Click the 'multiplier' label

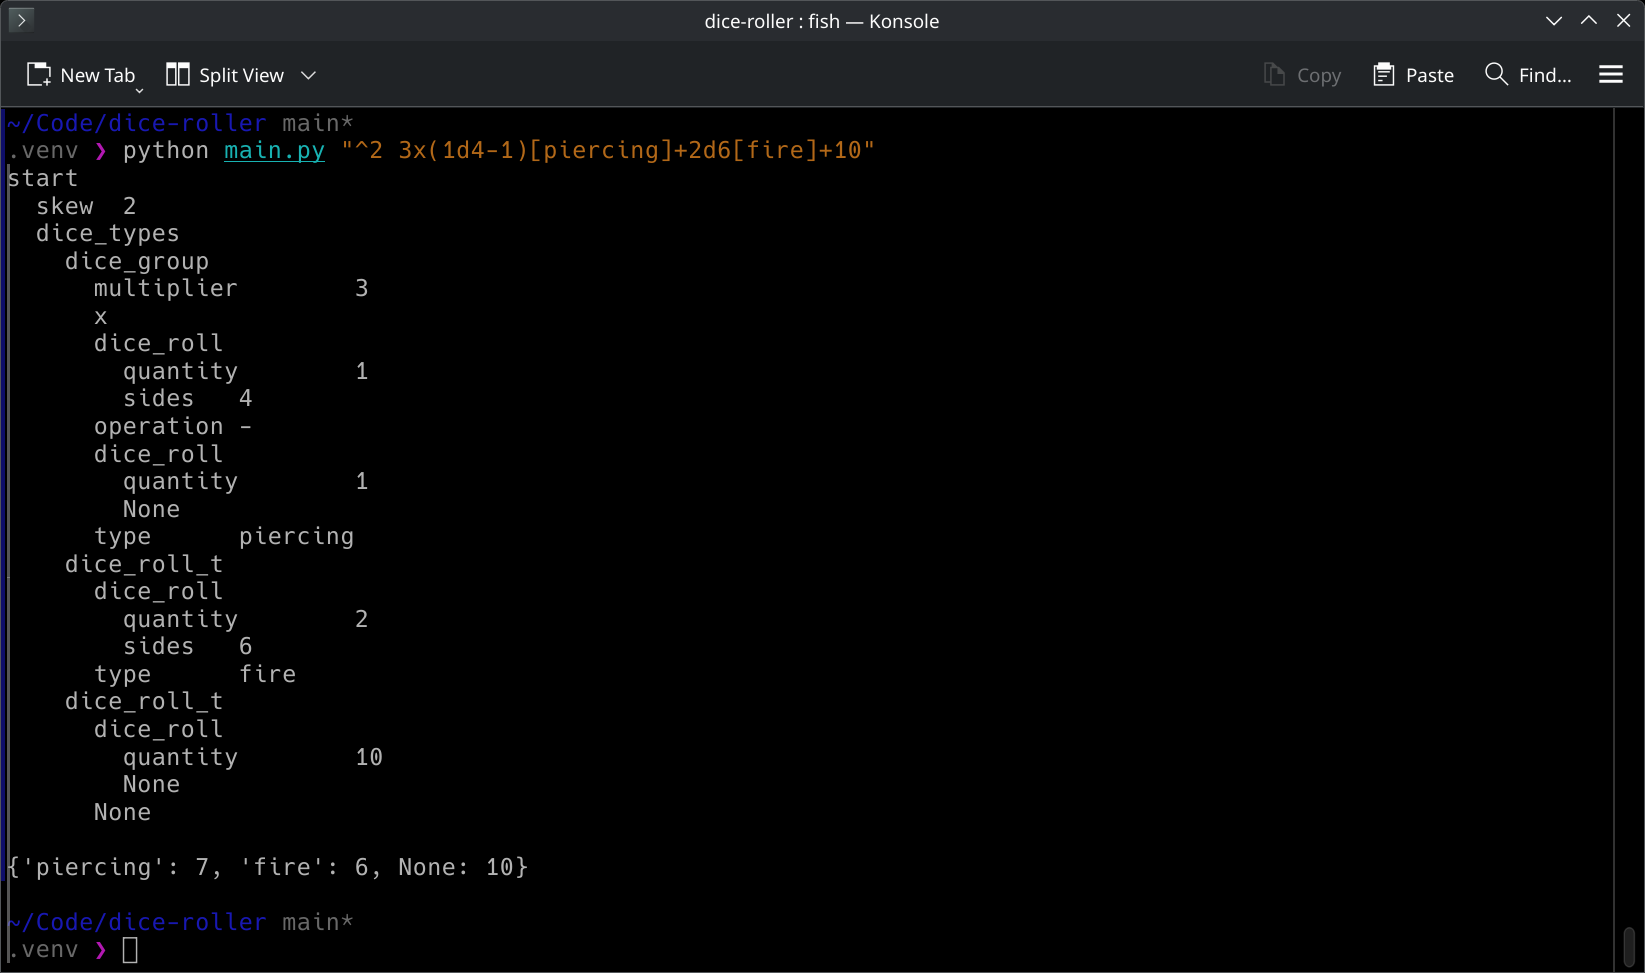coord(166,289)
